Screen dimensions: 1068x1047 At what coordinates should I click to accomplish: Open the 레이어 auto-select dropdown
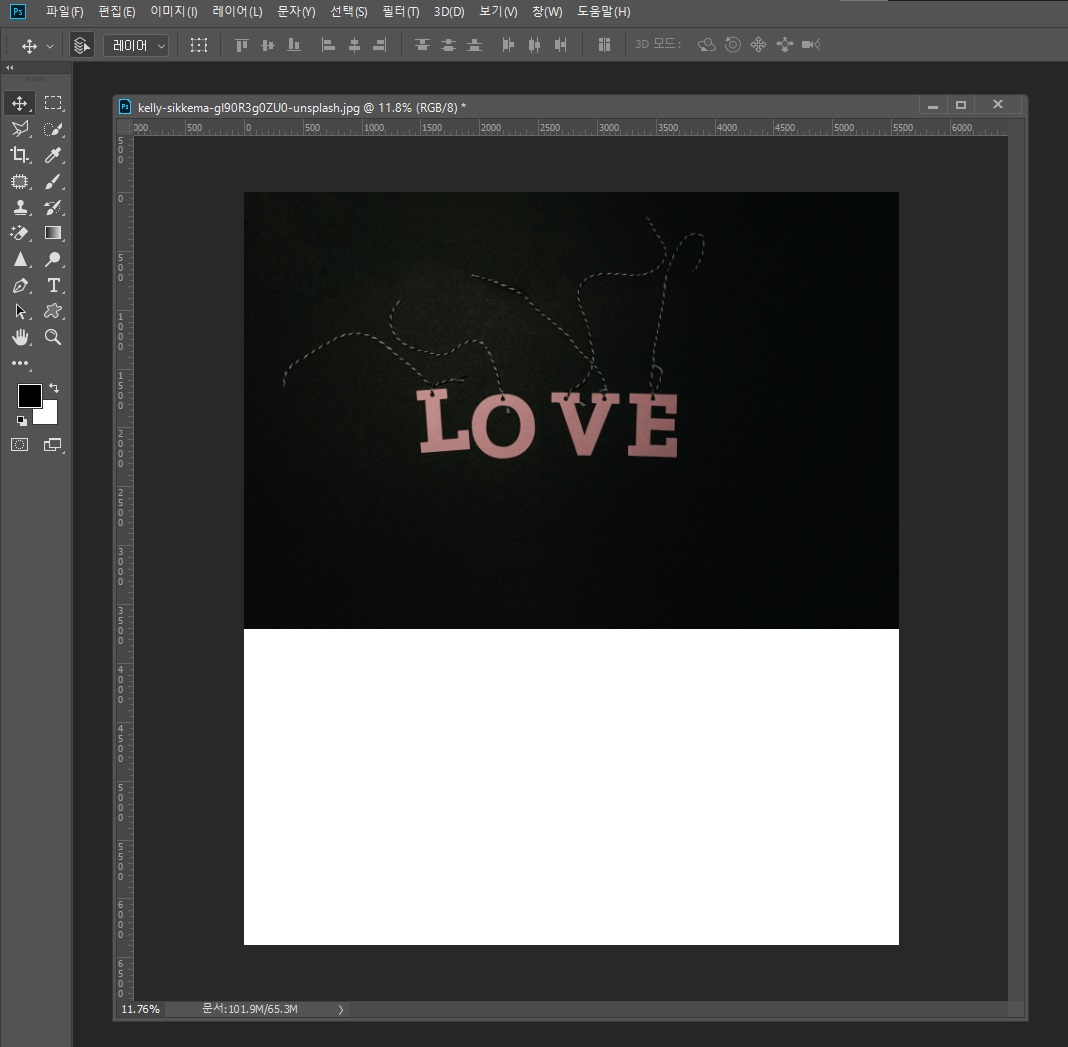pos(136,45)
